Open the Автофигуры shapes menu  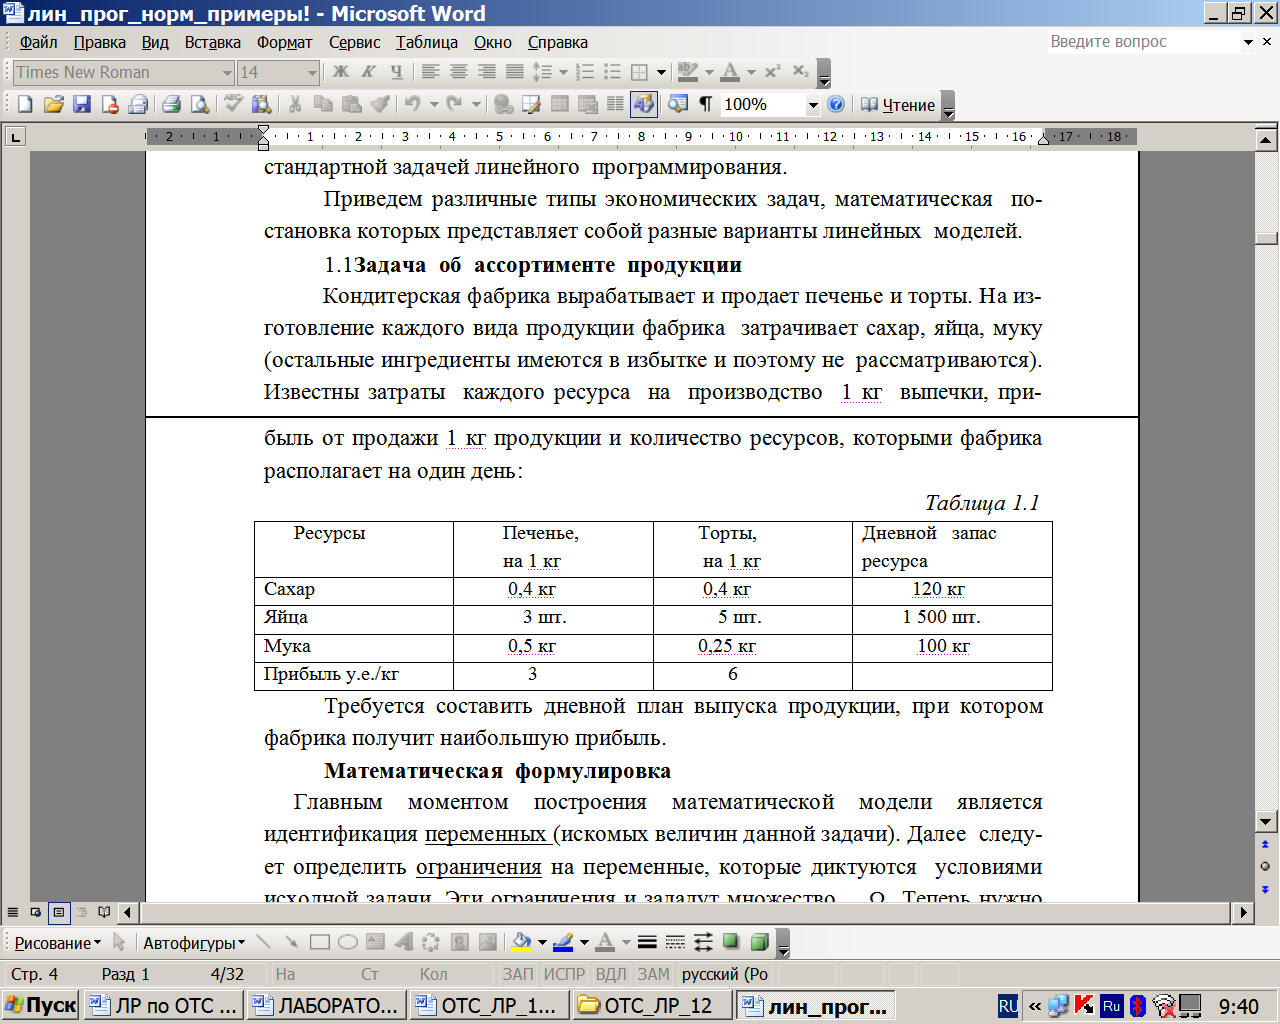[194, 942]
